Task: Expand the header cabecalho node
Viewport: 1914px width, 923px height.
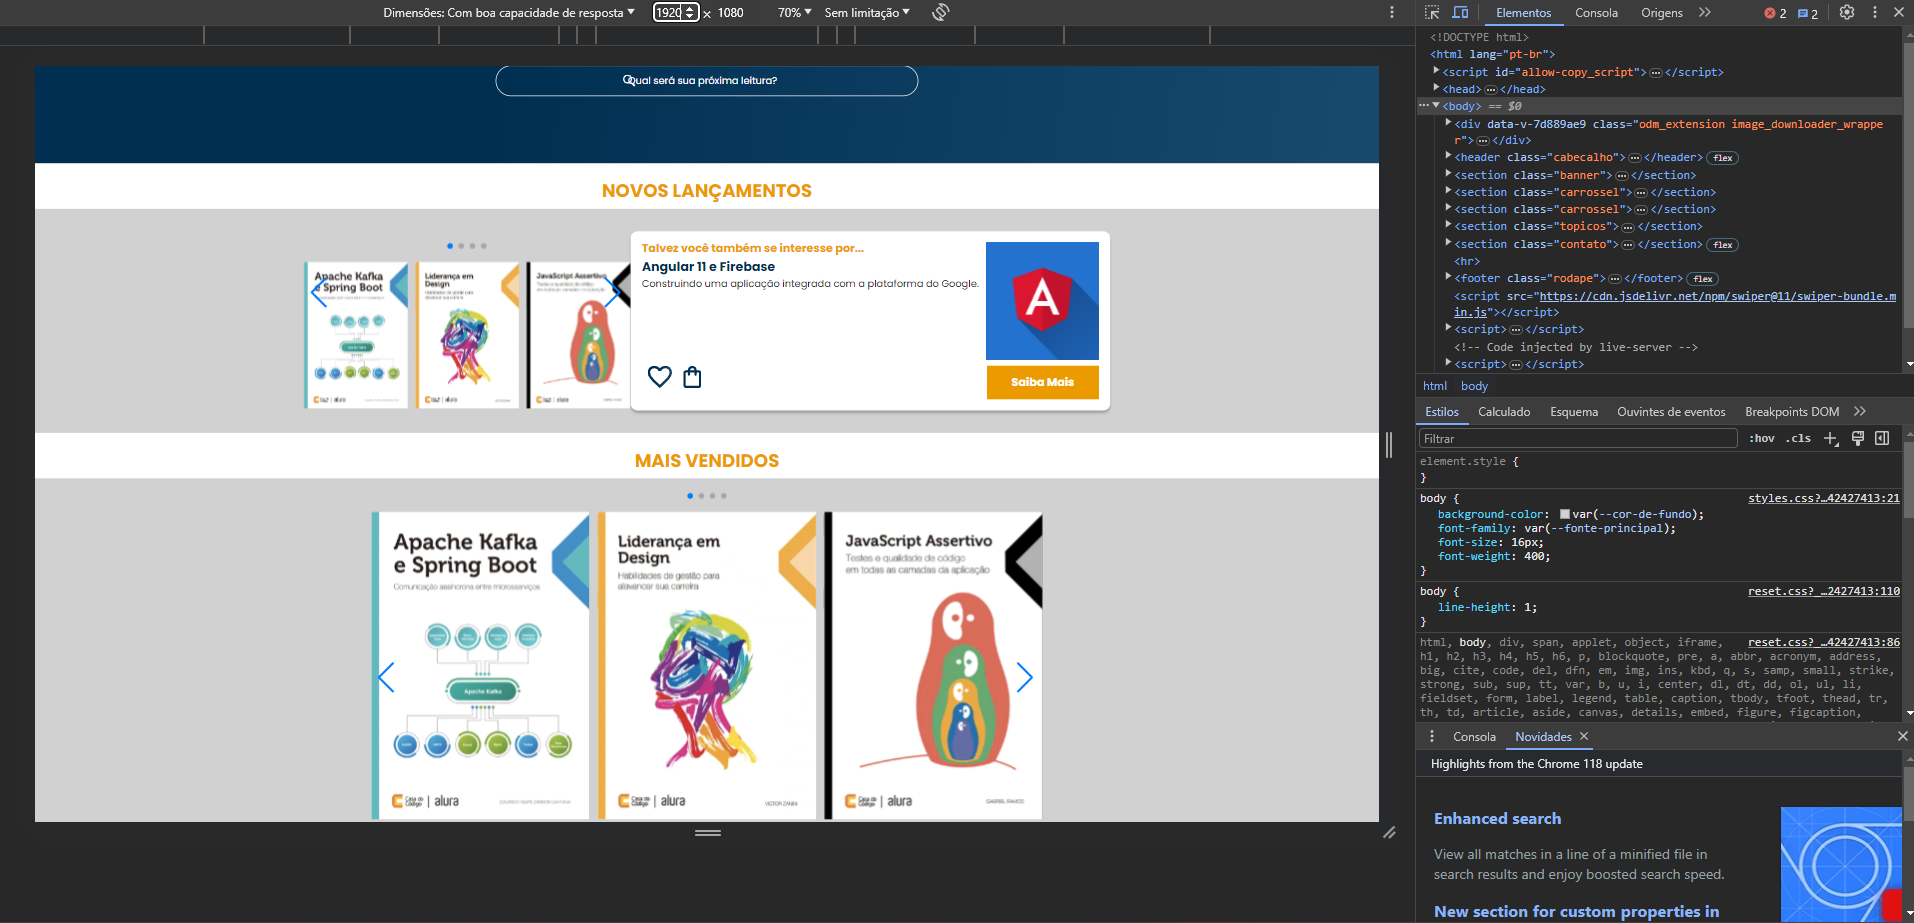Action: [1448, 157]
